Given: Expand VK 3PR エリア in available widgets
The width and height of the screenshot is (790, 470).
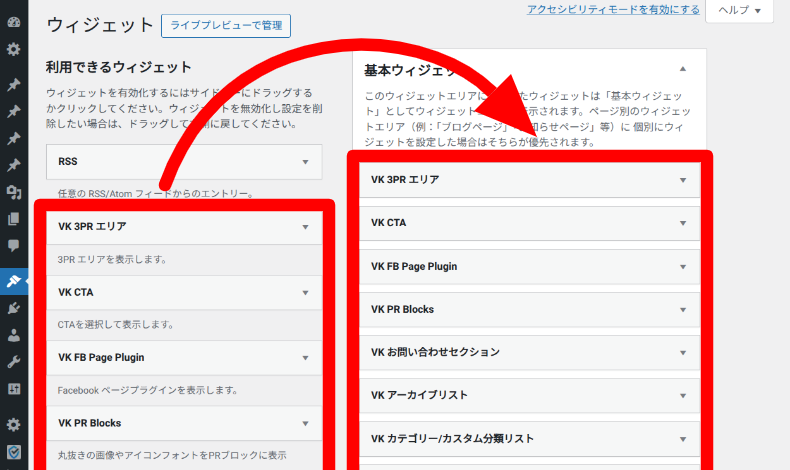Looking at the screenshot, I should coord(305,227).
